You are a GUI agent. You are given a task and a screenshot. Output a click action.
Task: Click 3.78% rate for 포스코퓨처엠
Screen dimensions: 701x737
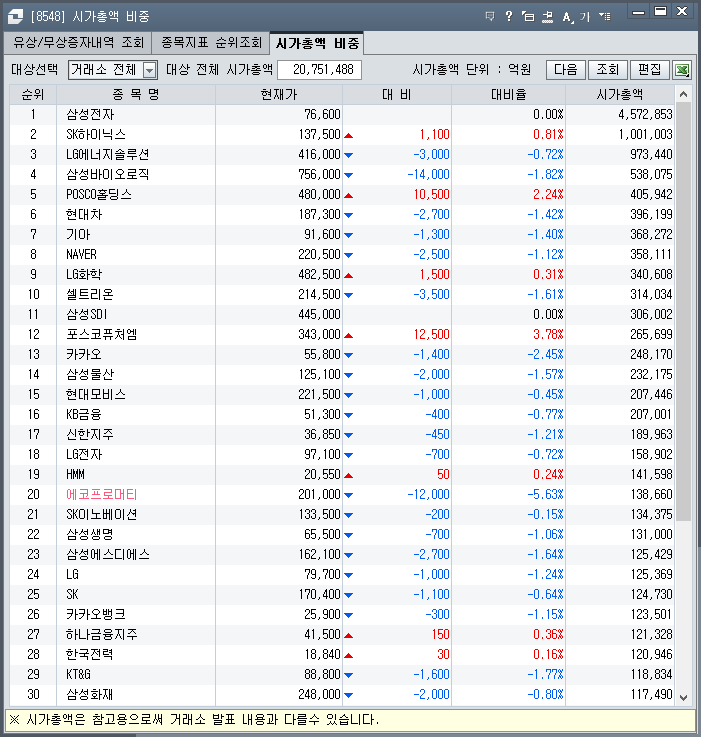pyautogui.click(x=548, y=335)
